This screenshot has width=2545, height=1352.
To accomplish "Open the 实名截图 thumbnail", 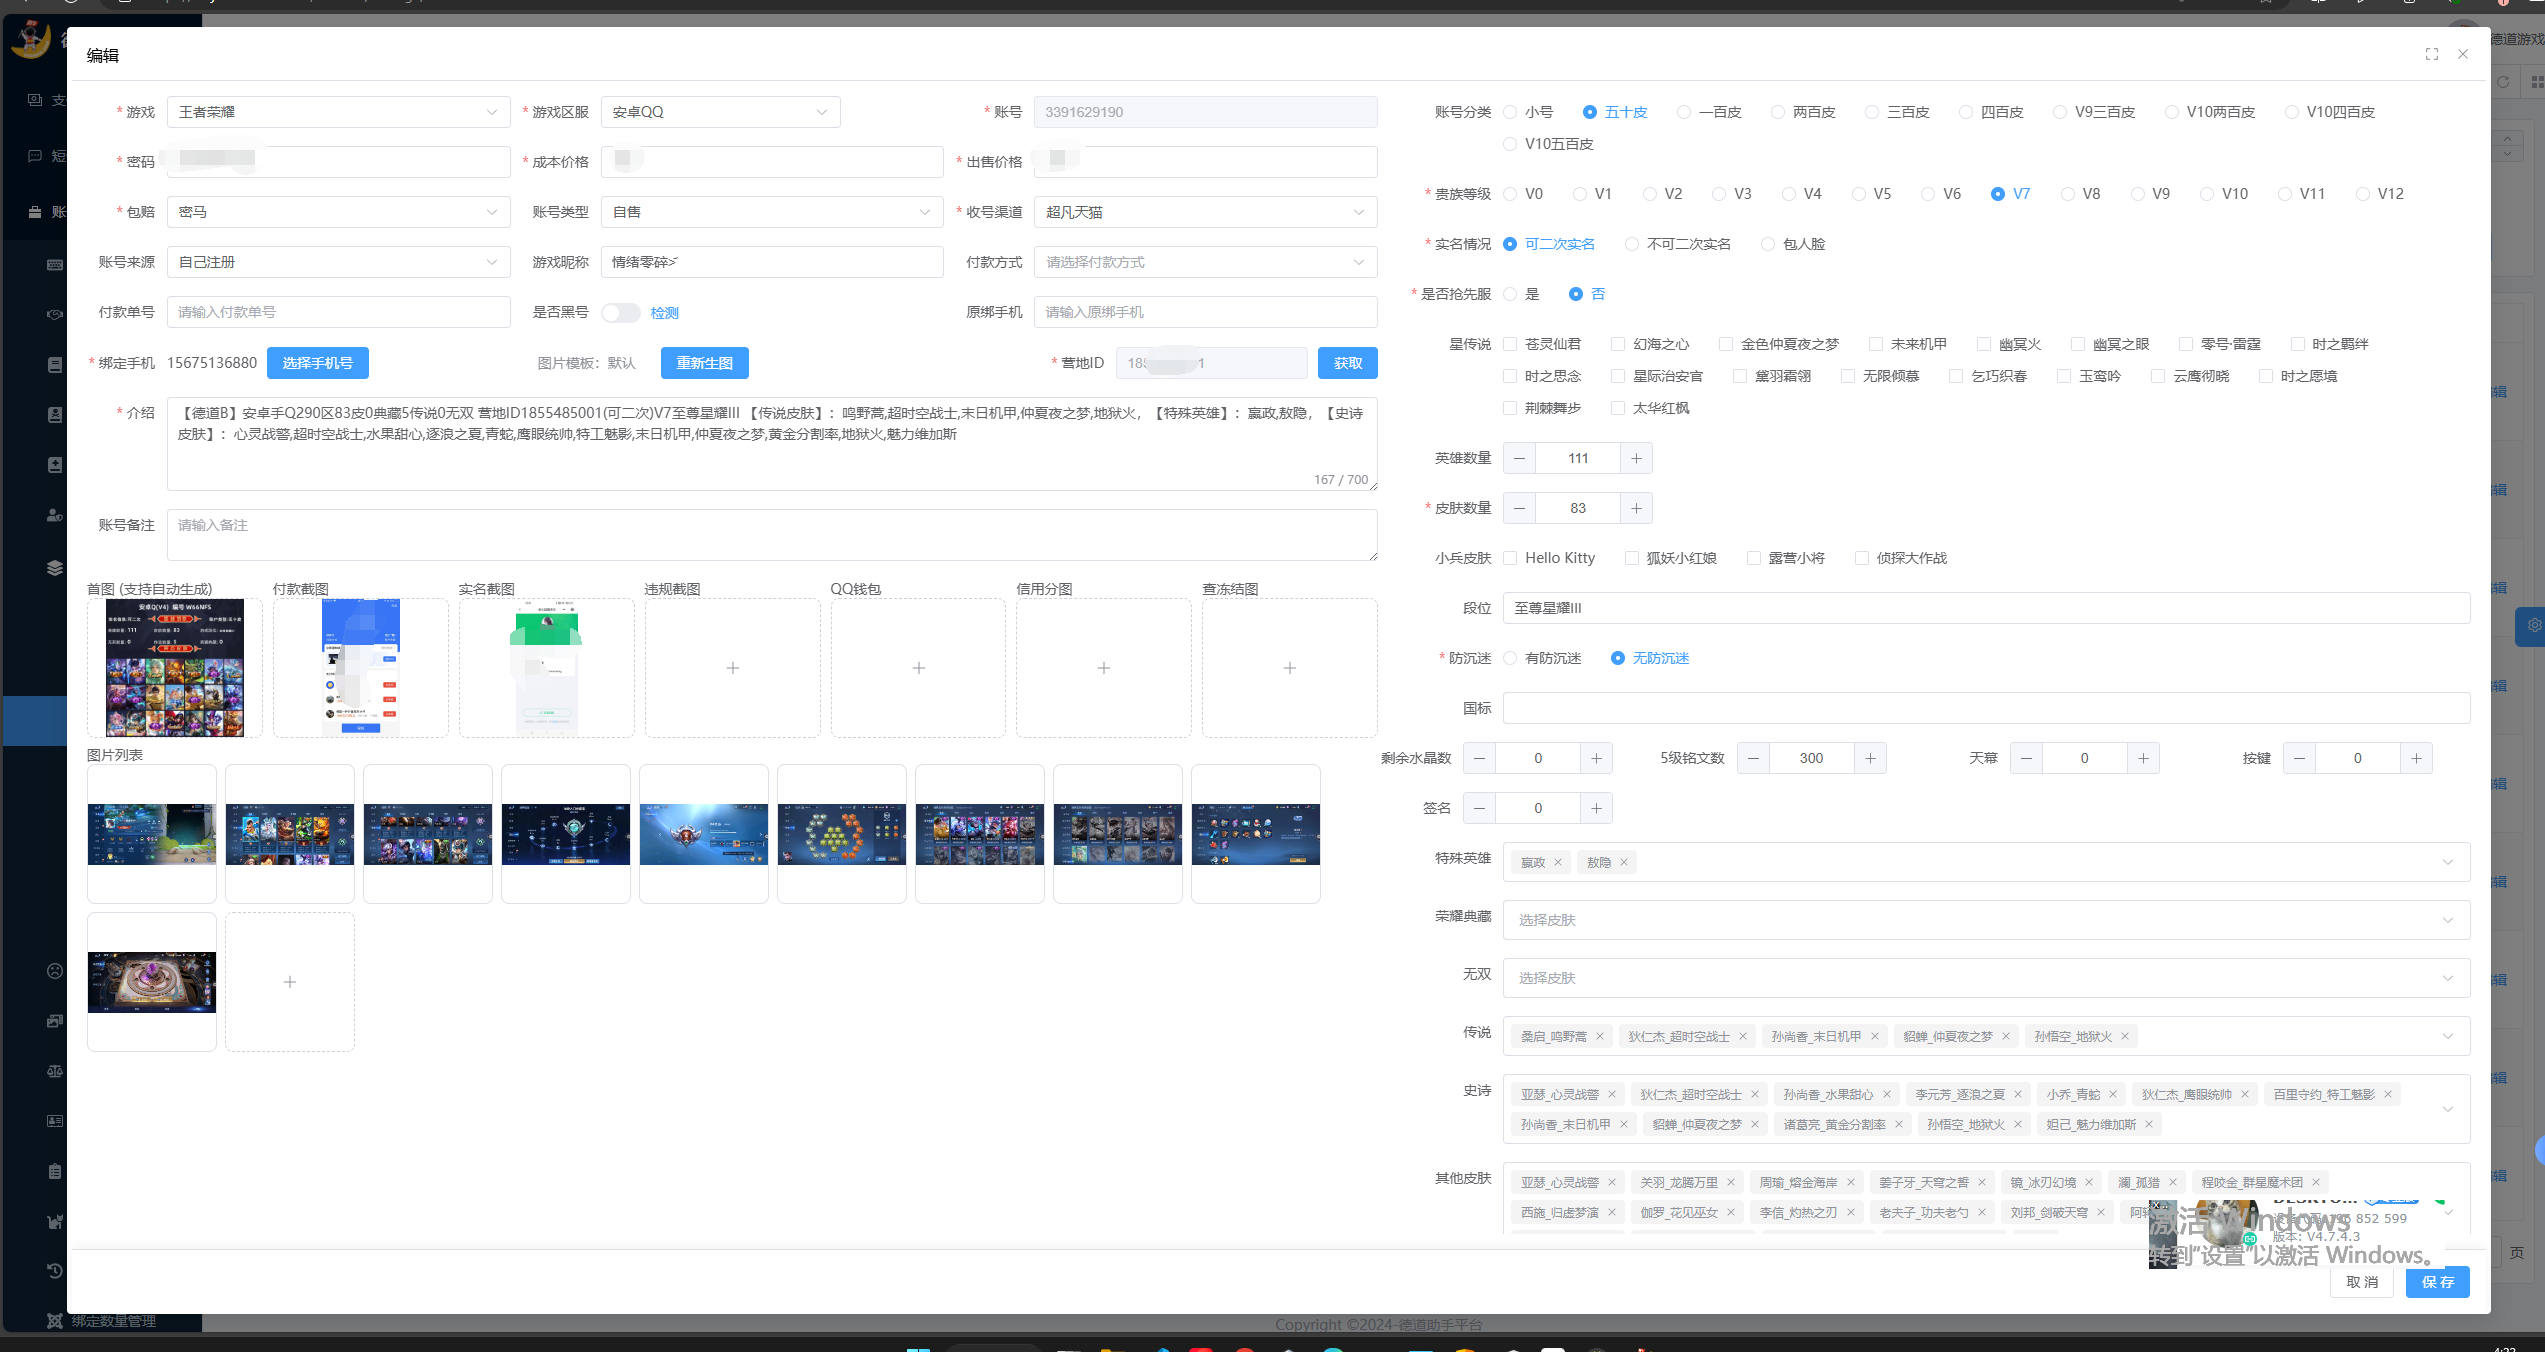I will click(x=547, y=668).
